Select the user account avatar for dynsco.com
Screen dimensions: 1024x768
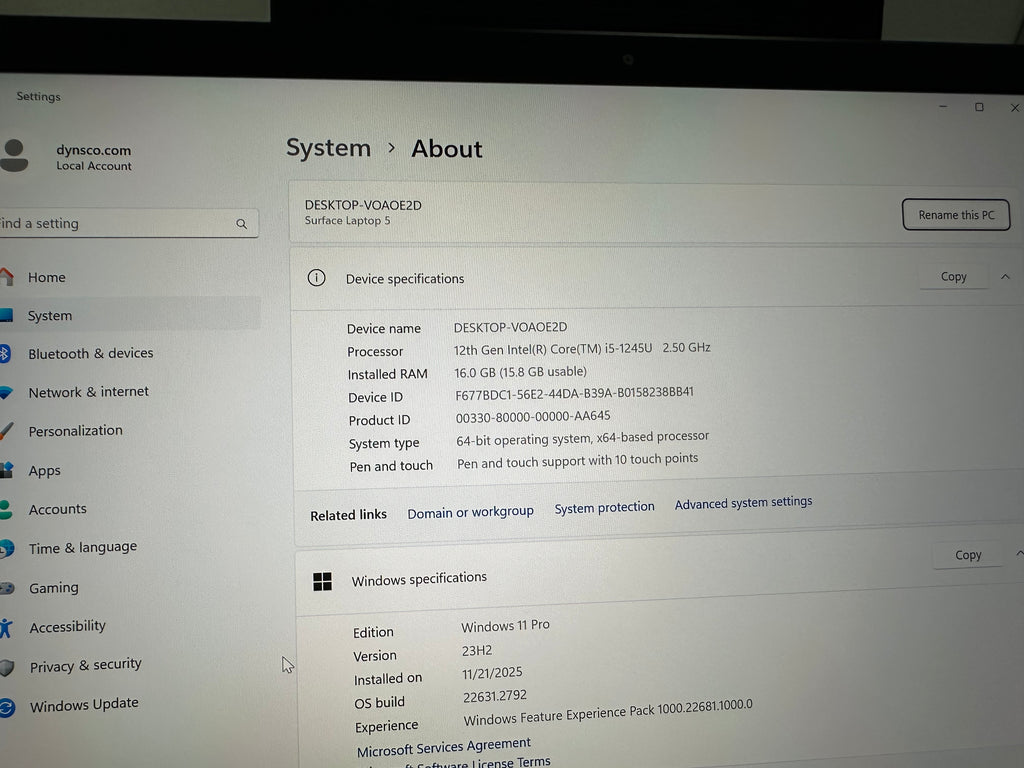tap(16, 157)
